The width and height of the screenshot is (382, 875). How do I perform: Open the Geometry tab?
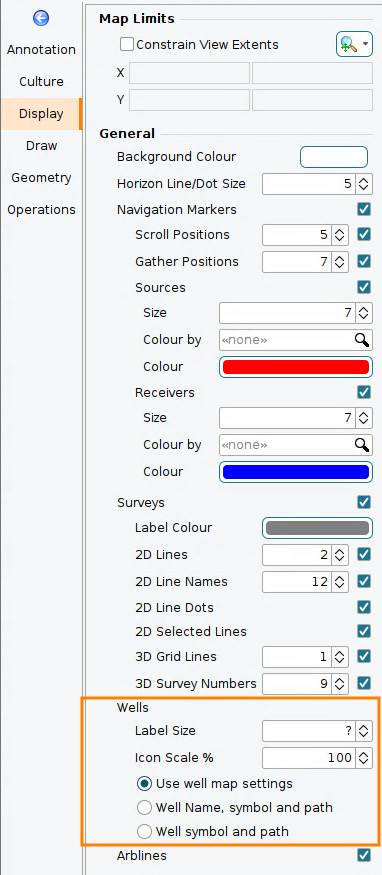tap(41, 177)
